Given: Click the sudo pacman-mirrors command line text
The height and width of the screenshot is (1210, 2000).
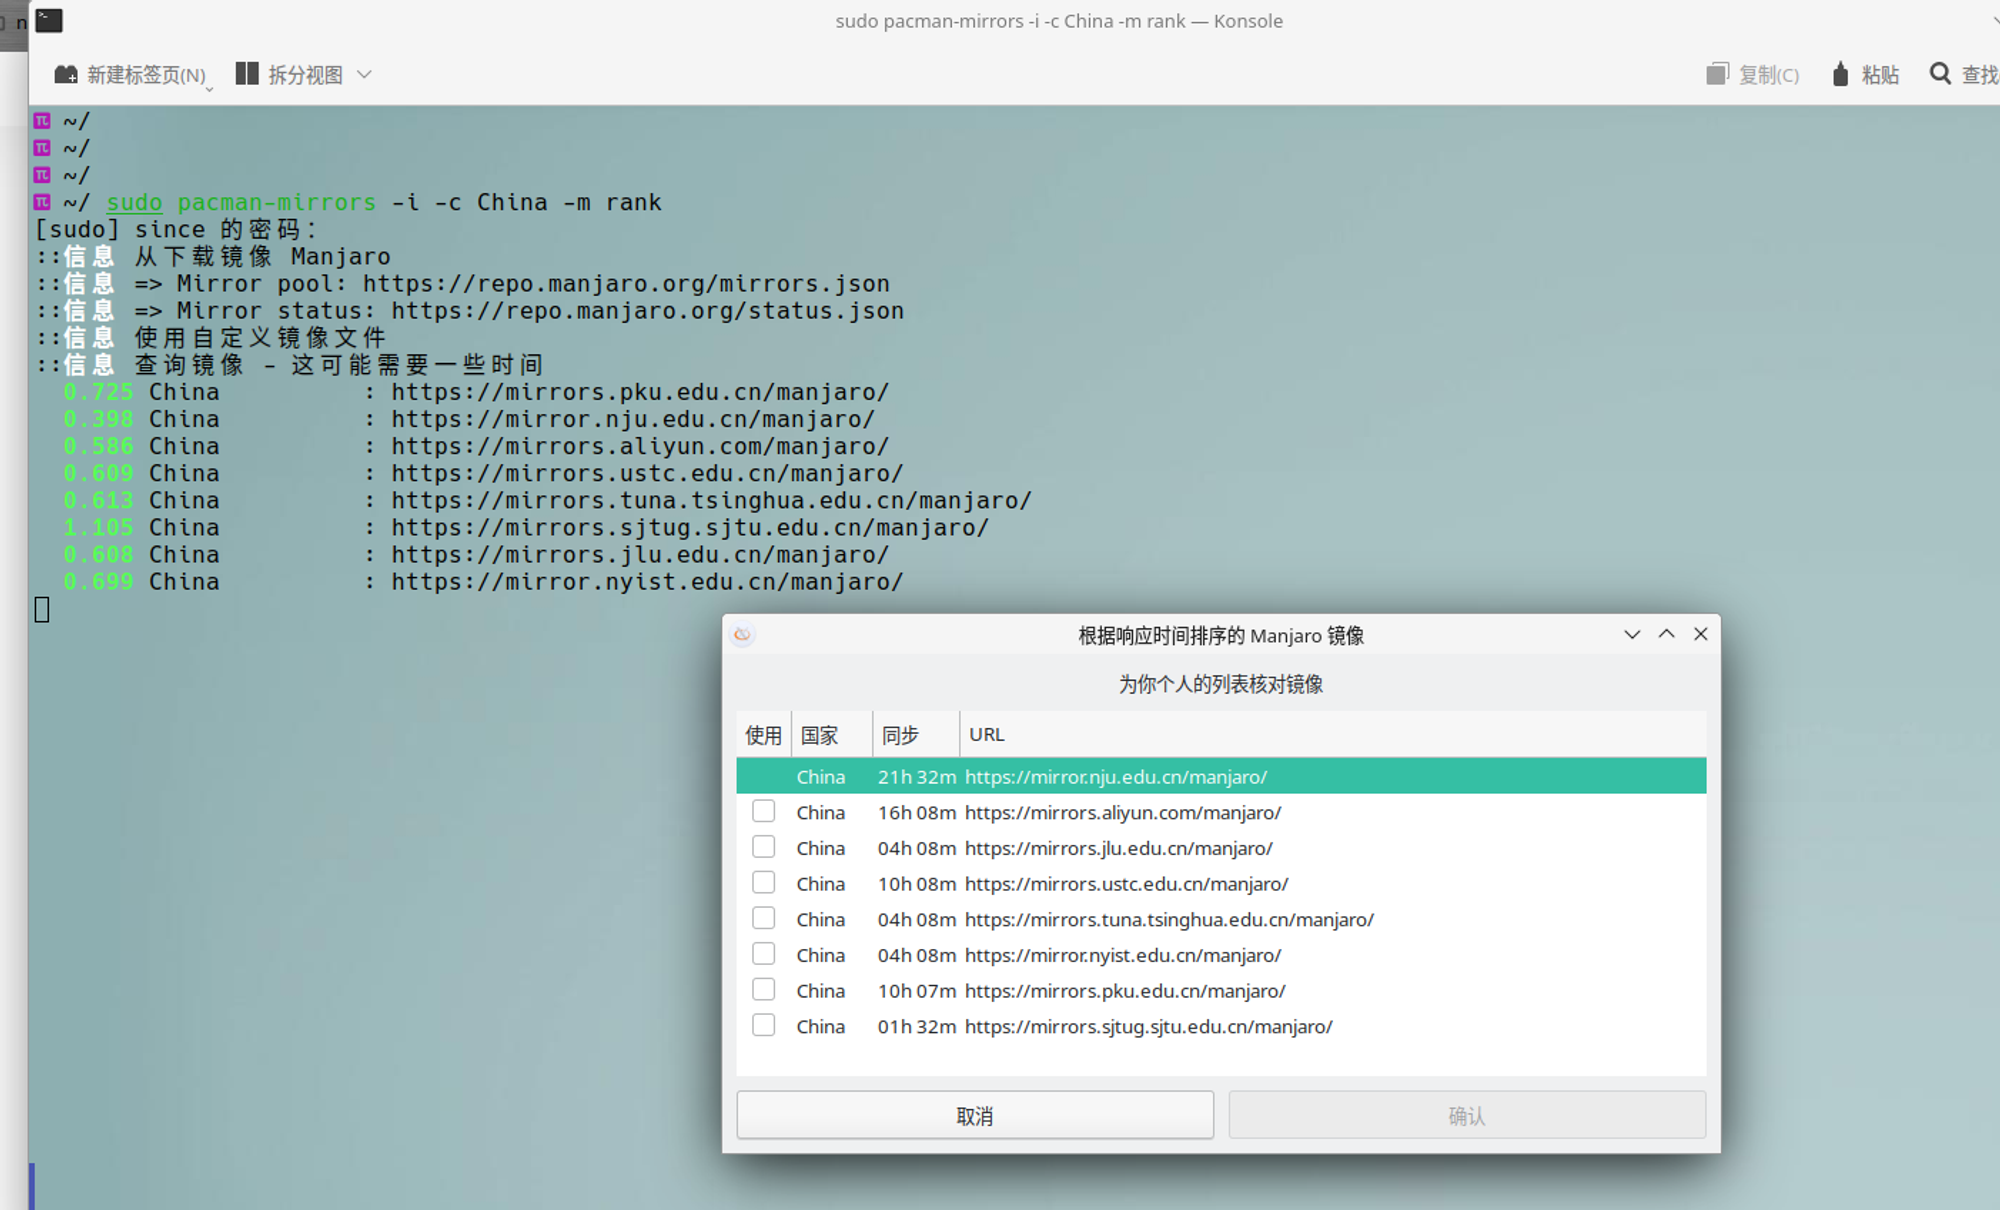Looking at the screenshot, I should 384,203.
